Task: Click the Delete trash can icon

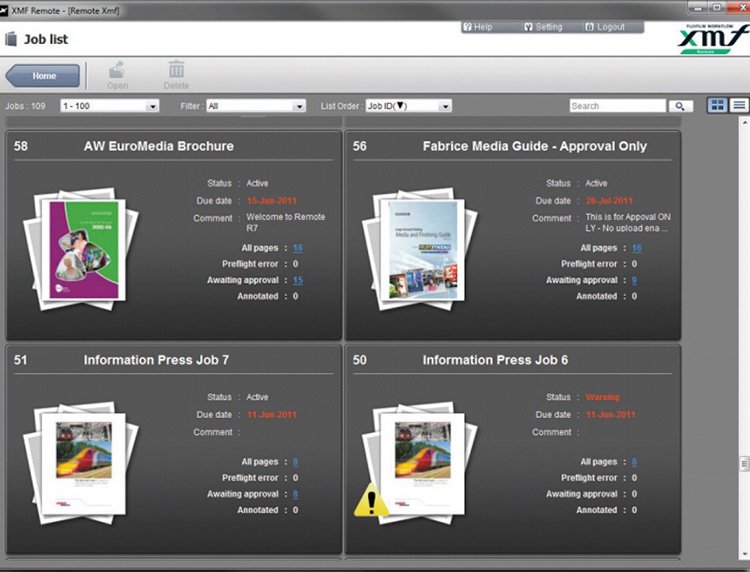Action: click(x=176, y=71)
